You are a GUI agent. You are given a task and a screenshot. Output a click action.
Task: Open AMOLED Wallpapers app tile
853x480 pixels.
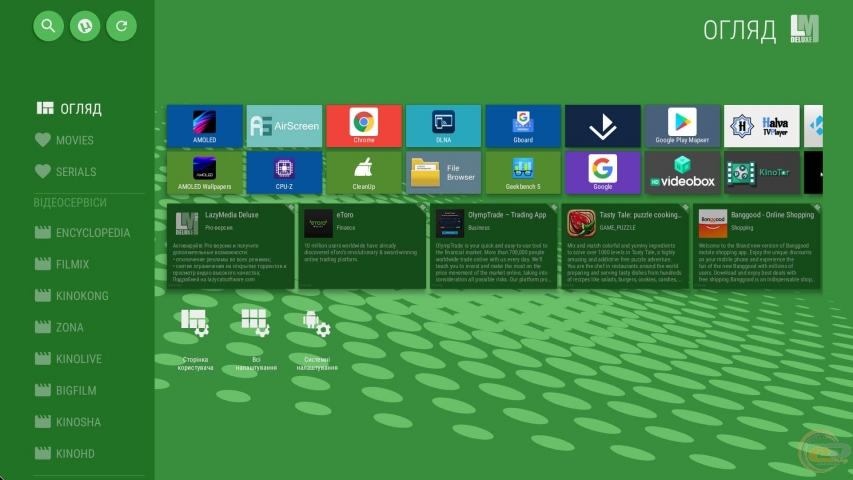point(205,173)
